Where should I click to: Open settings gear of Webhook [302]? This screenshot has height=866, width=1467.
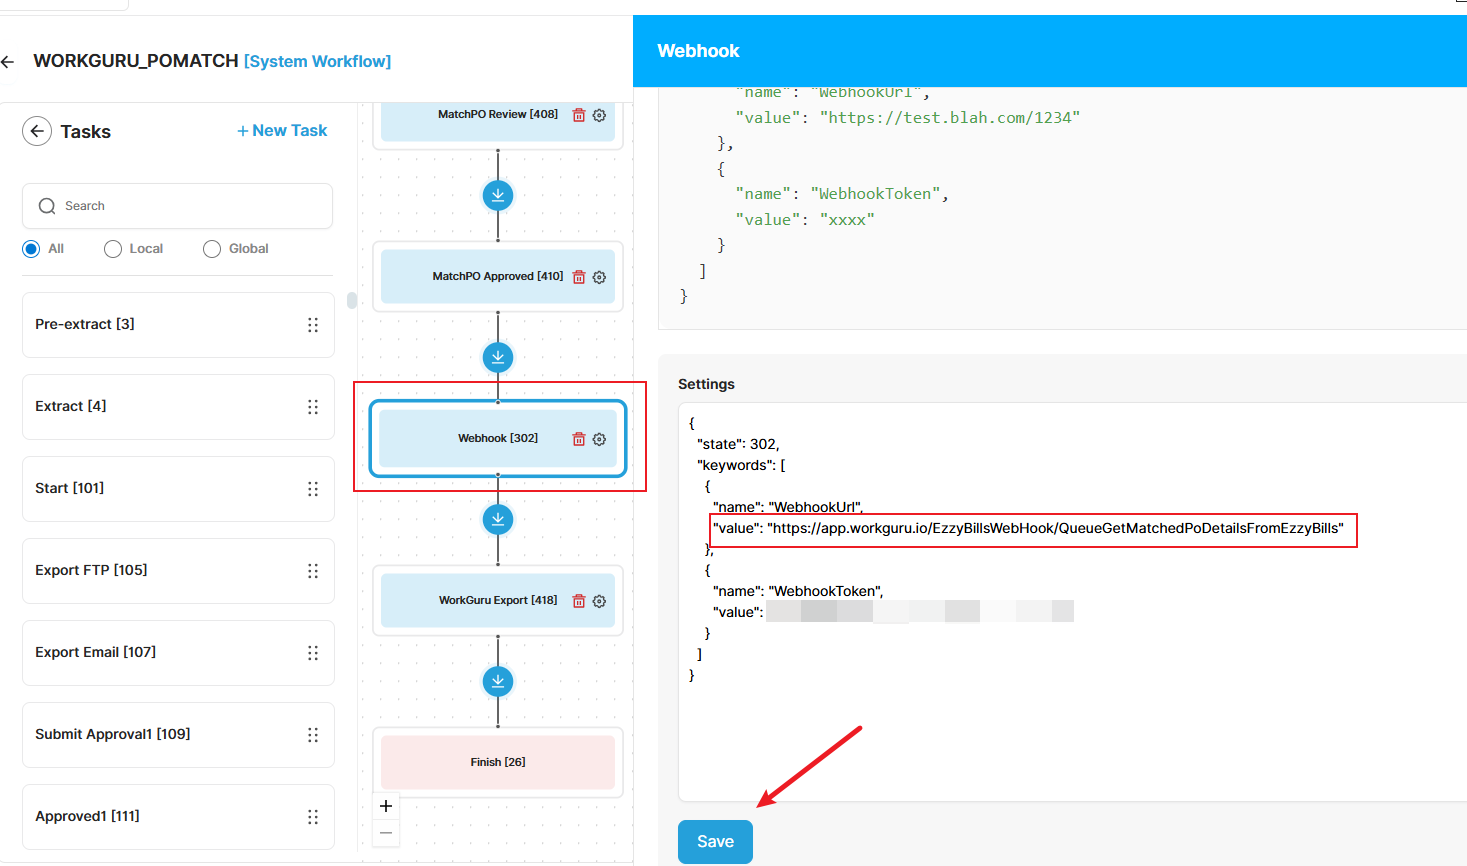pyautogui.click(x=599, y=439)
